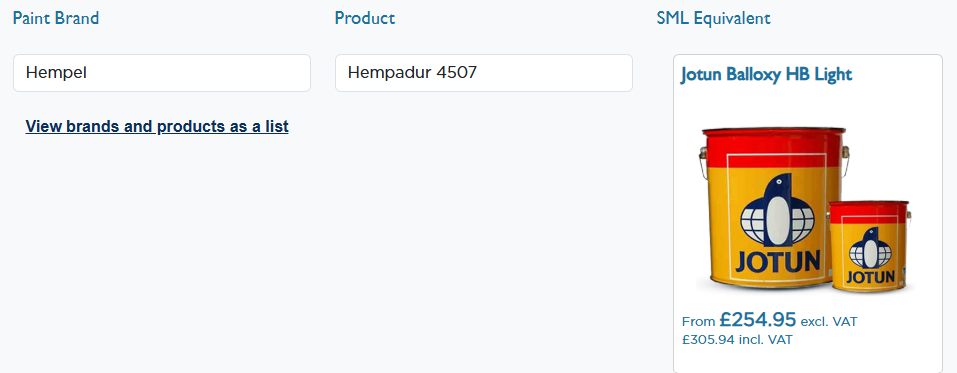
Task: Open the Hempadur 4507 product field
Action: coord(483,73)
